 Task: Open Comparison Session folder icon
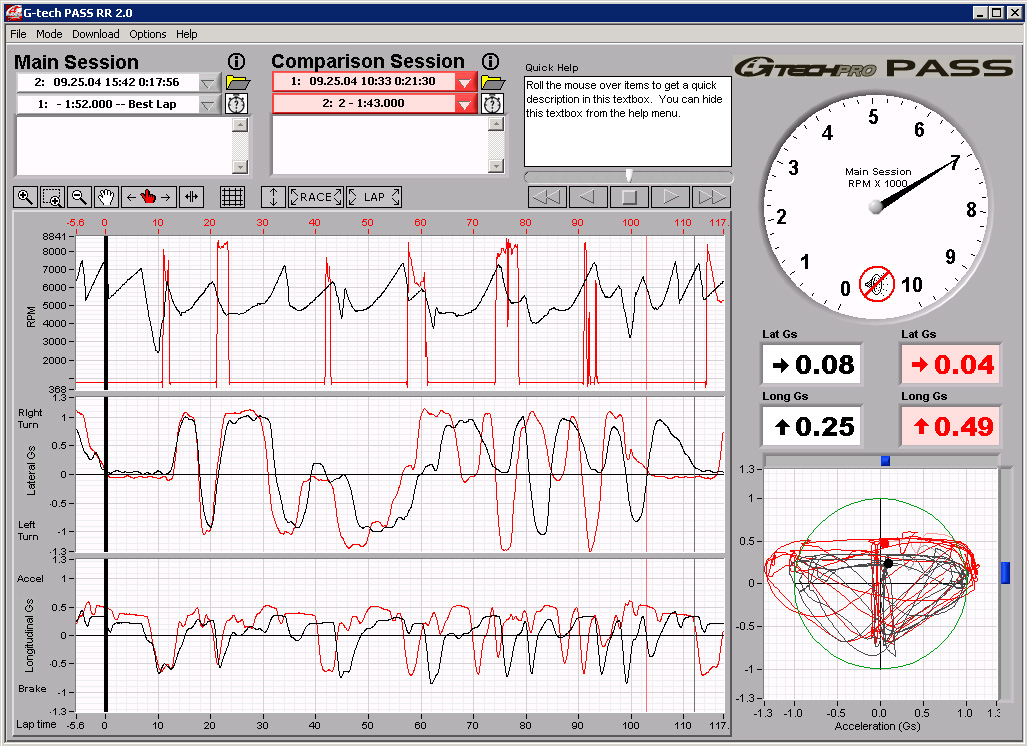coord(493,83)
